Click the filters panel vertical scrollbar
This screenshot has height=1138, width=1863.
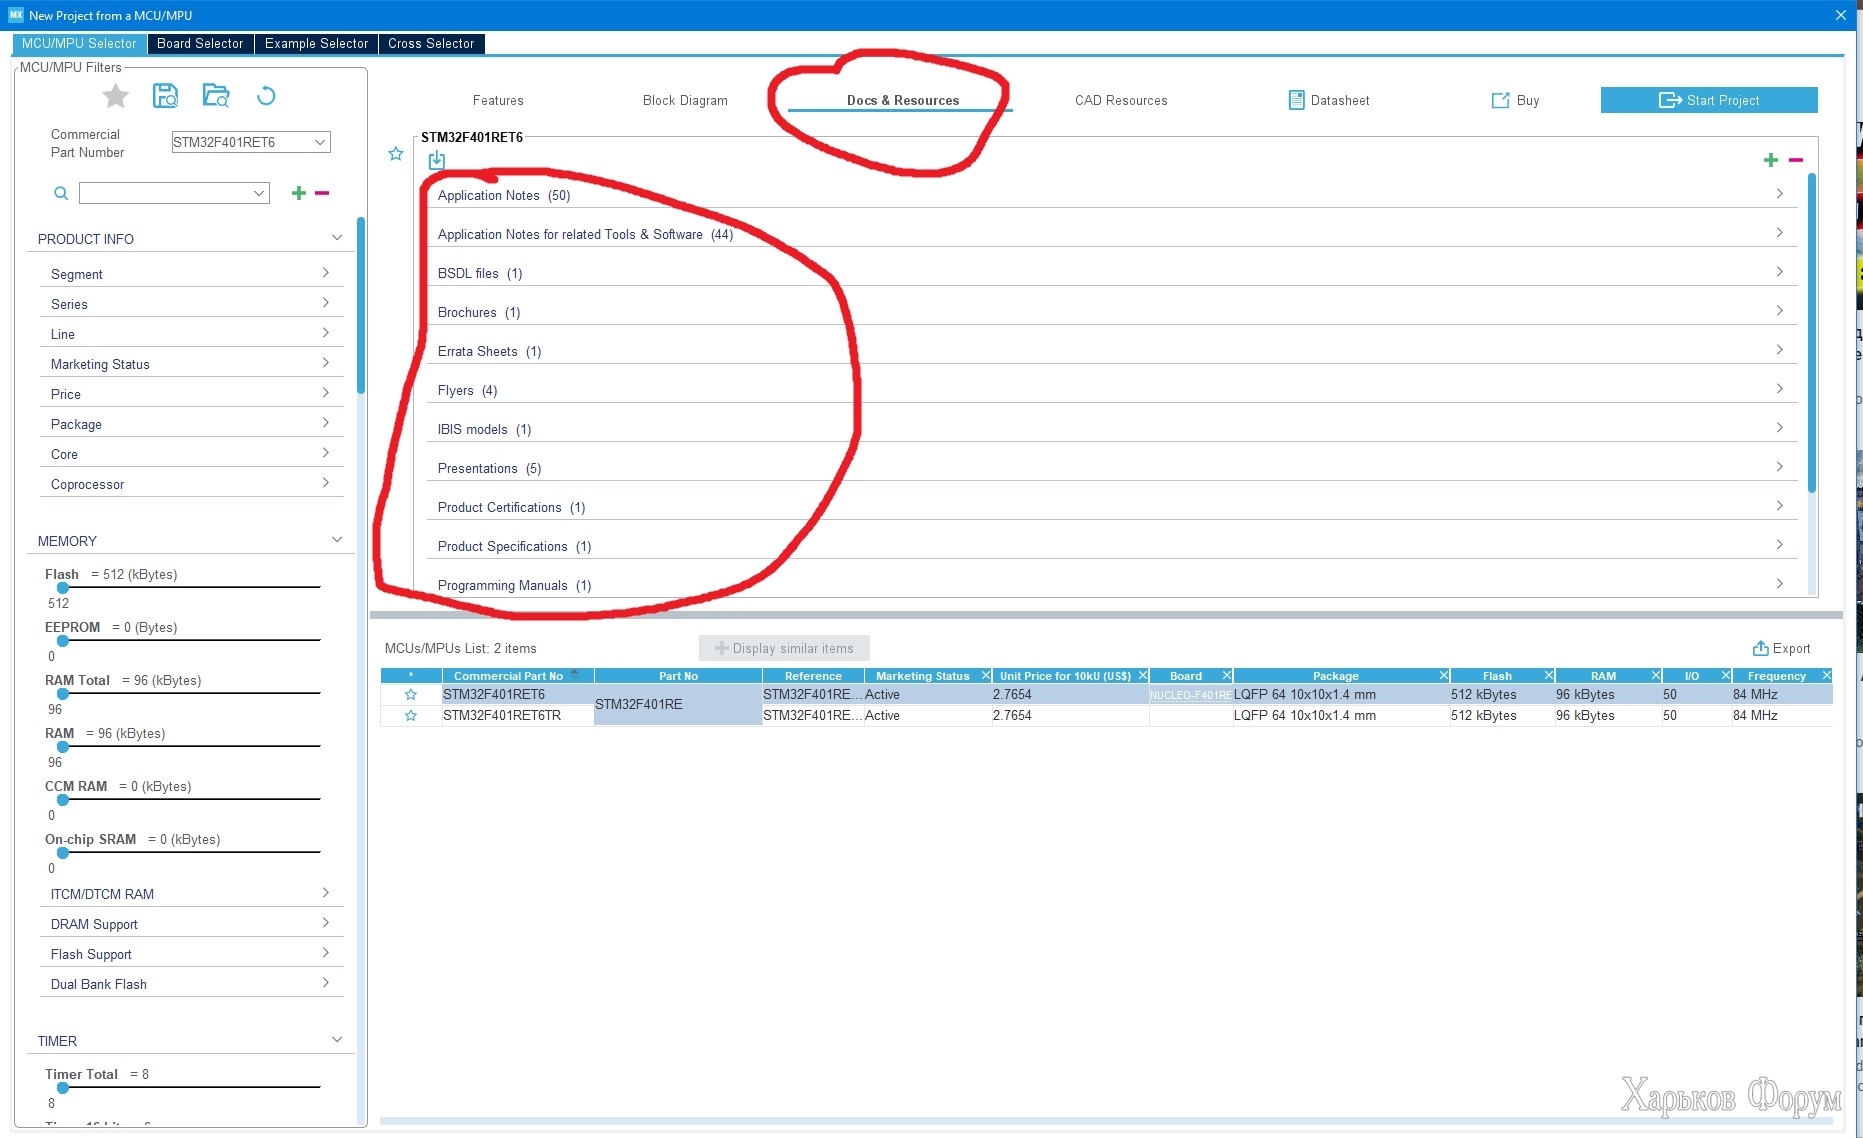pos(361,305)
